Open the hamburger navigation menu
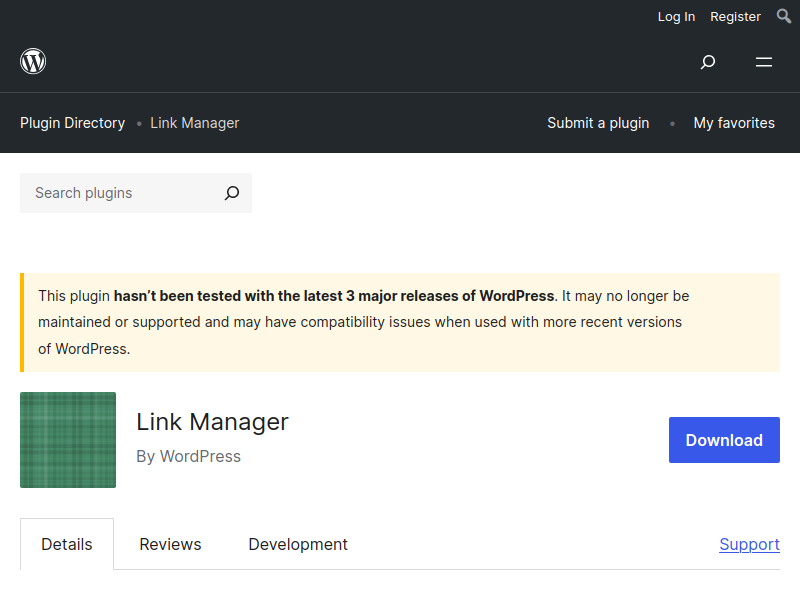Screen dimensions: 800x600 (764, 62)
